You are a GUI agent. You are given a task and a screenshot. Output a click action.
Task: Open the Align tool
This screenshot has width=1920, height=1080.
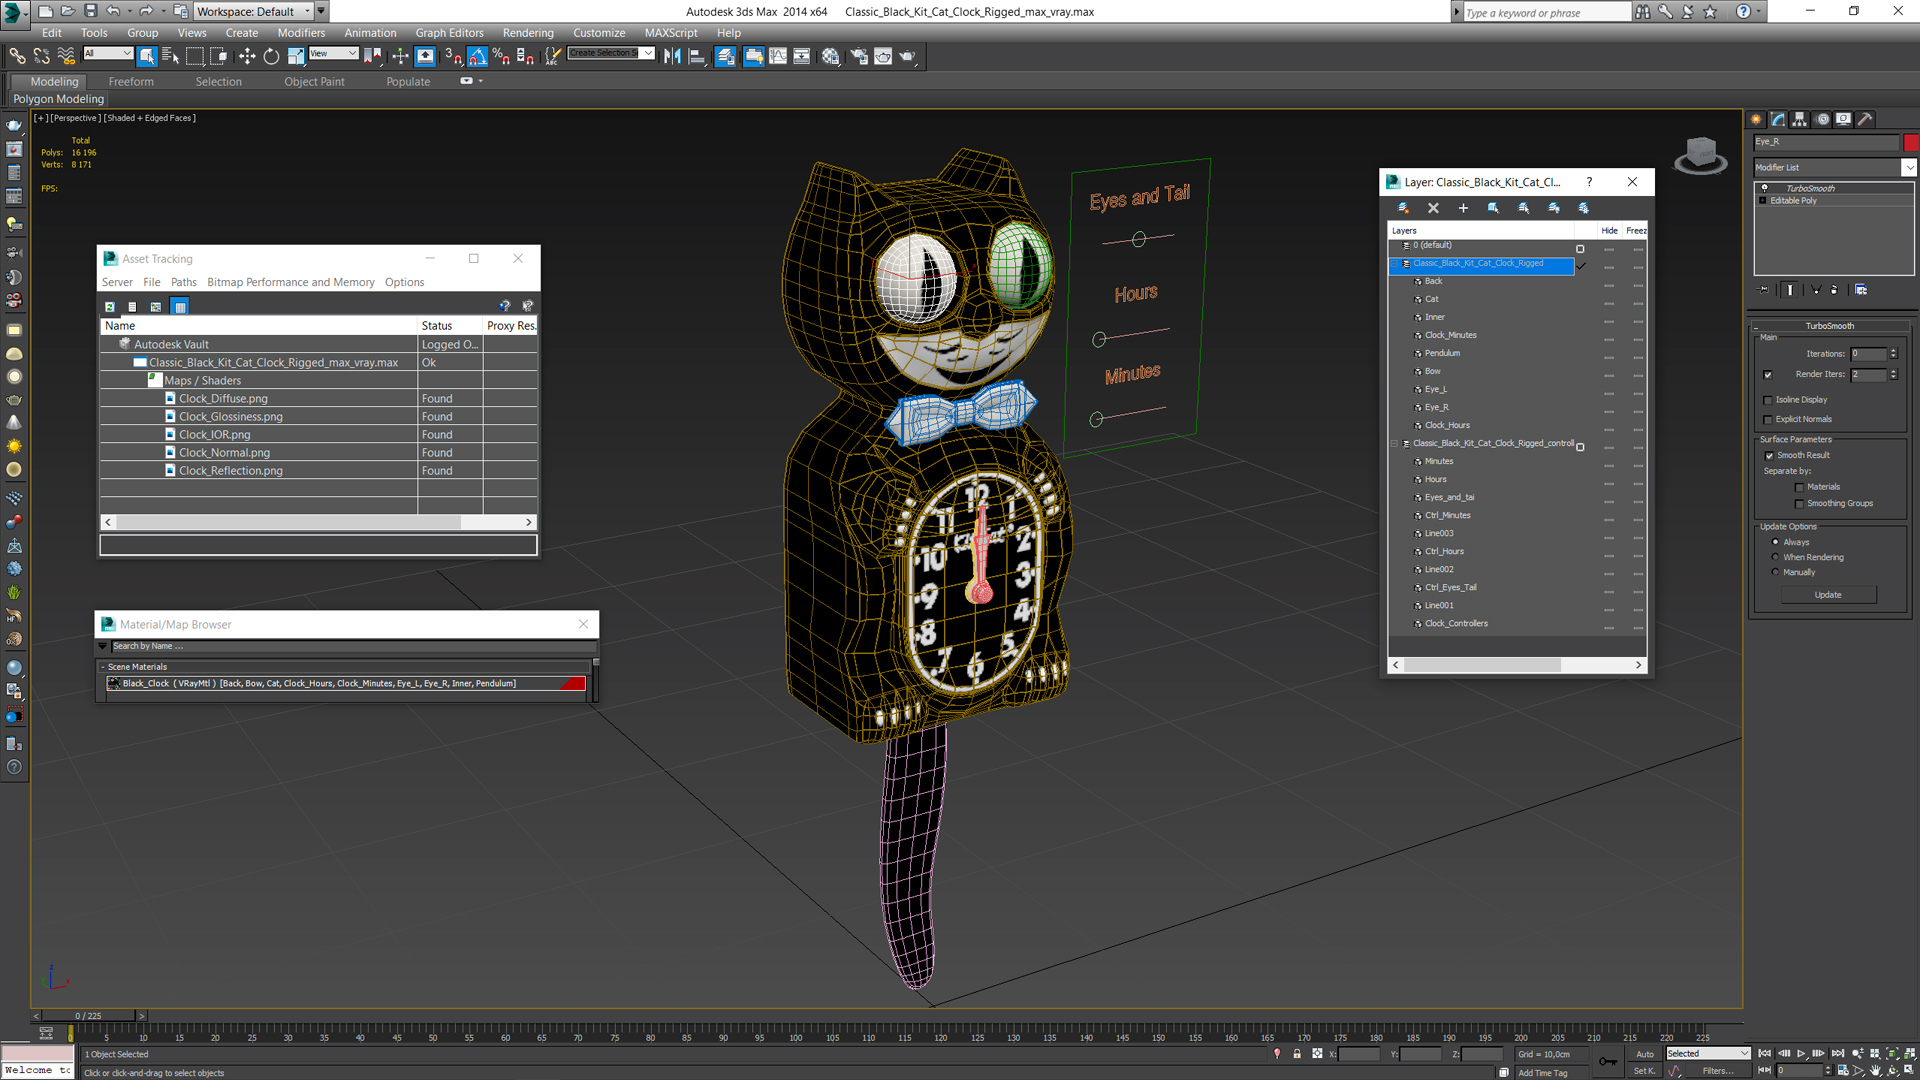pyautogui.click(x=698, y=56)
